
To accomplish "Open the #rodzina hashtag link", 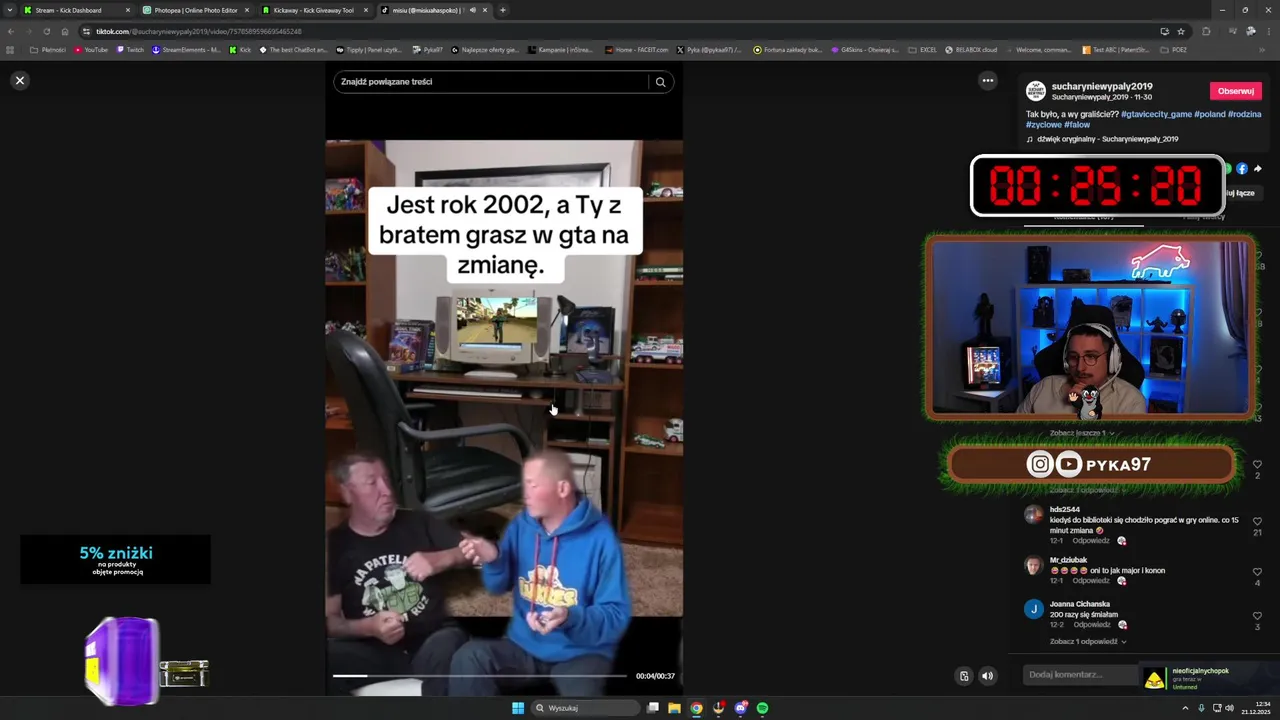I will pyautogui.click(x=1244, y=114).
